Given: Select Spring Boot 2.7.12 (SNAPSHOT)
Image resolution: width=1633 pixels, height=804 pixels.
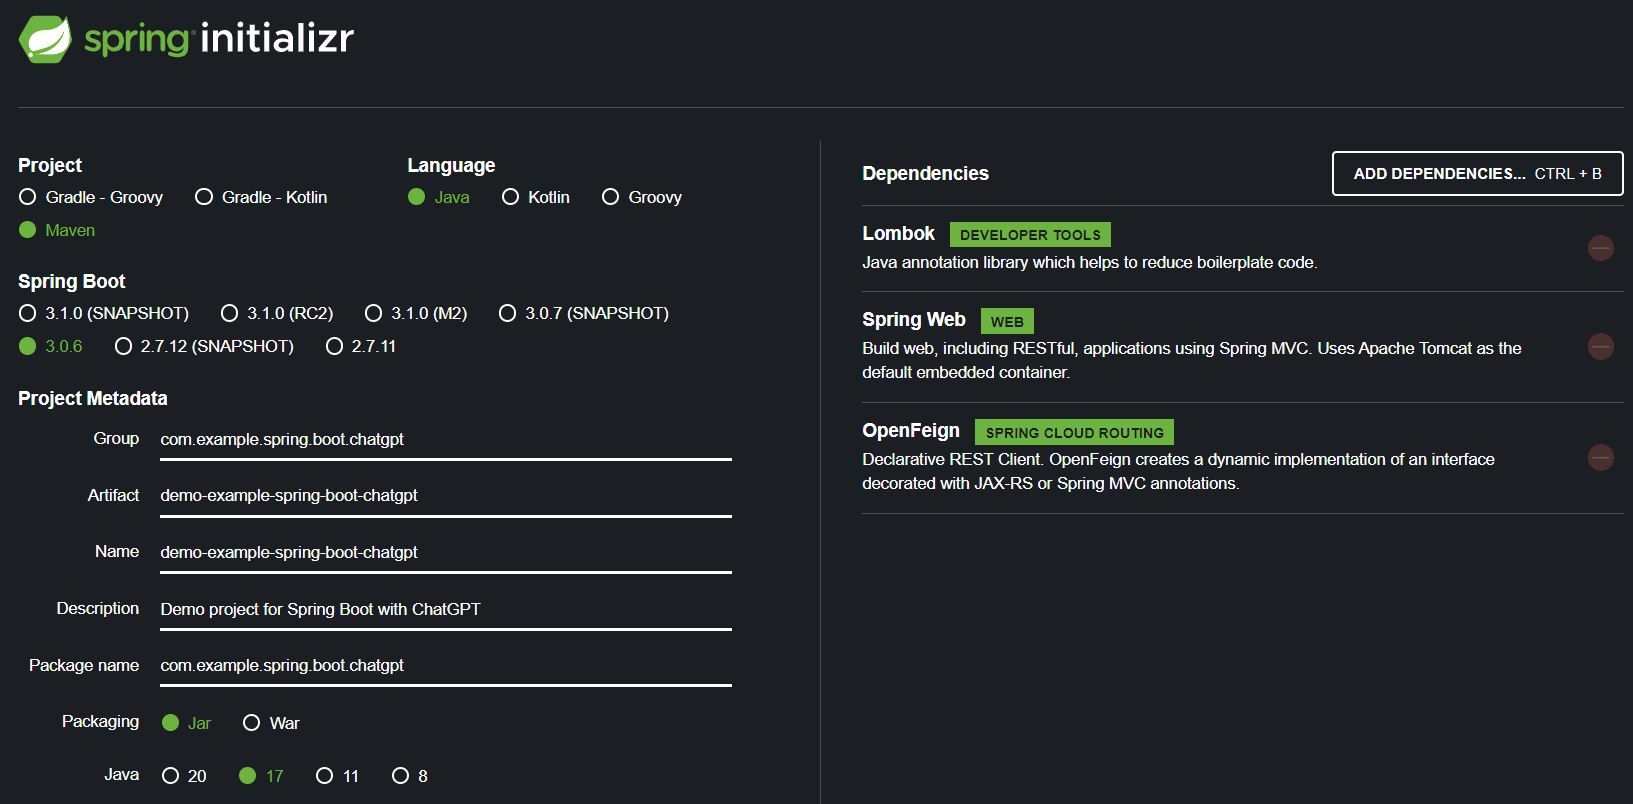Looking at the screenshot, I should (204, 346).
